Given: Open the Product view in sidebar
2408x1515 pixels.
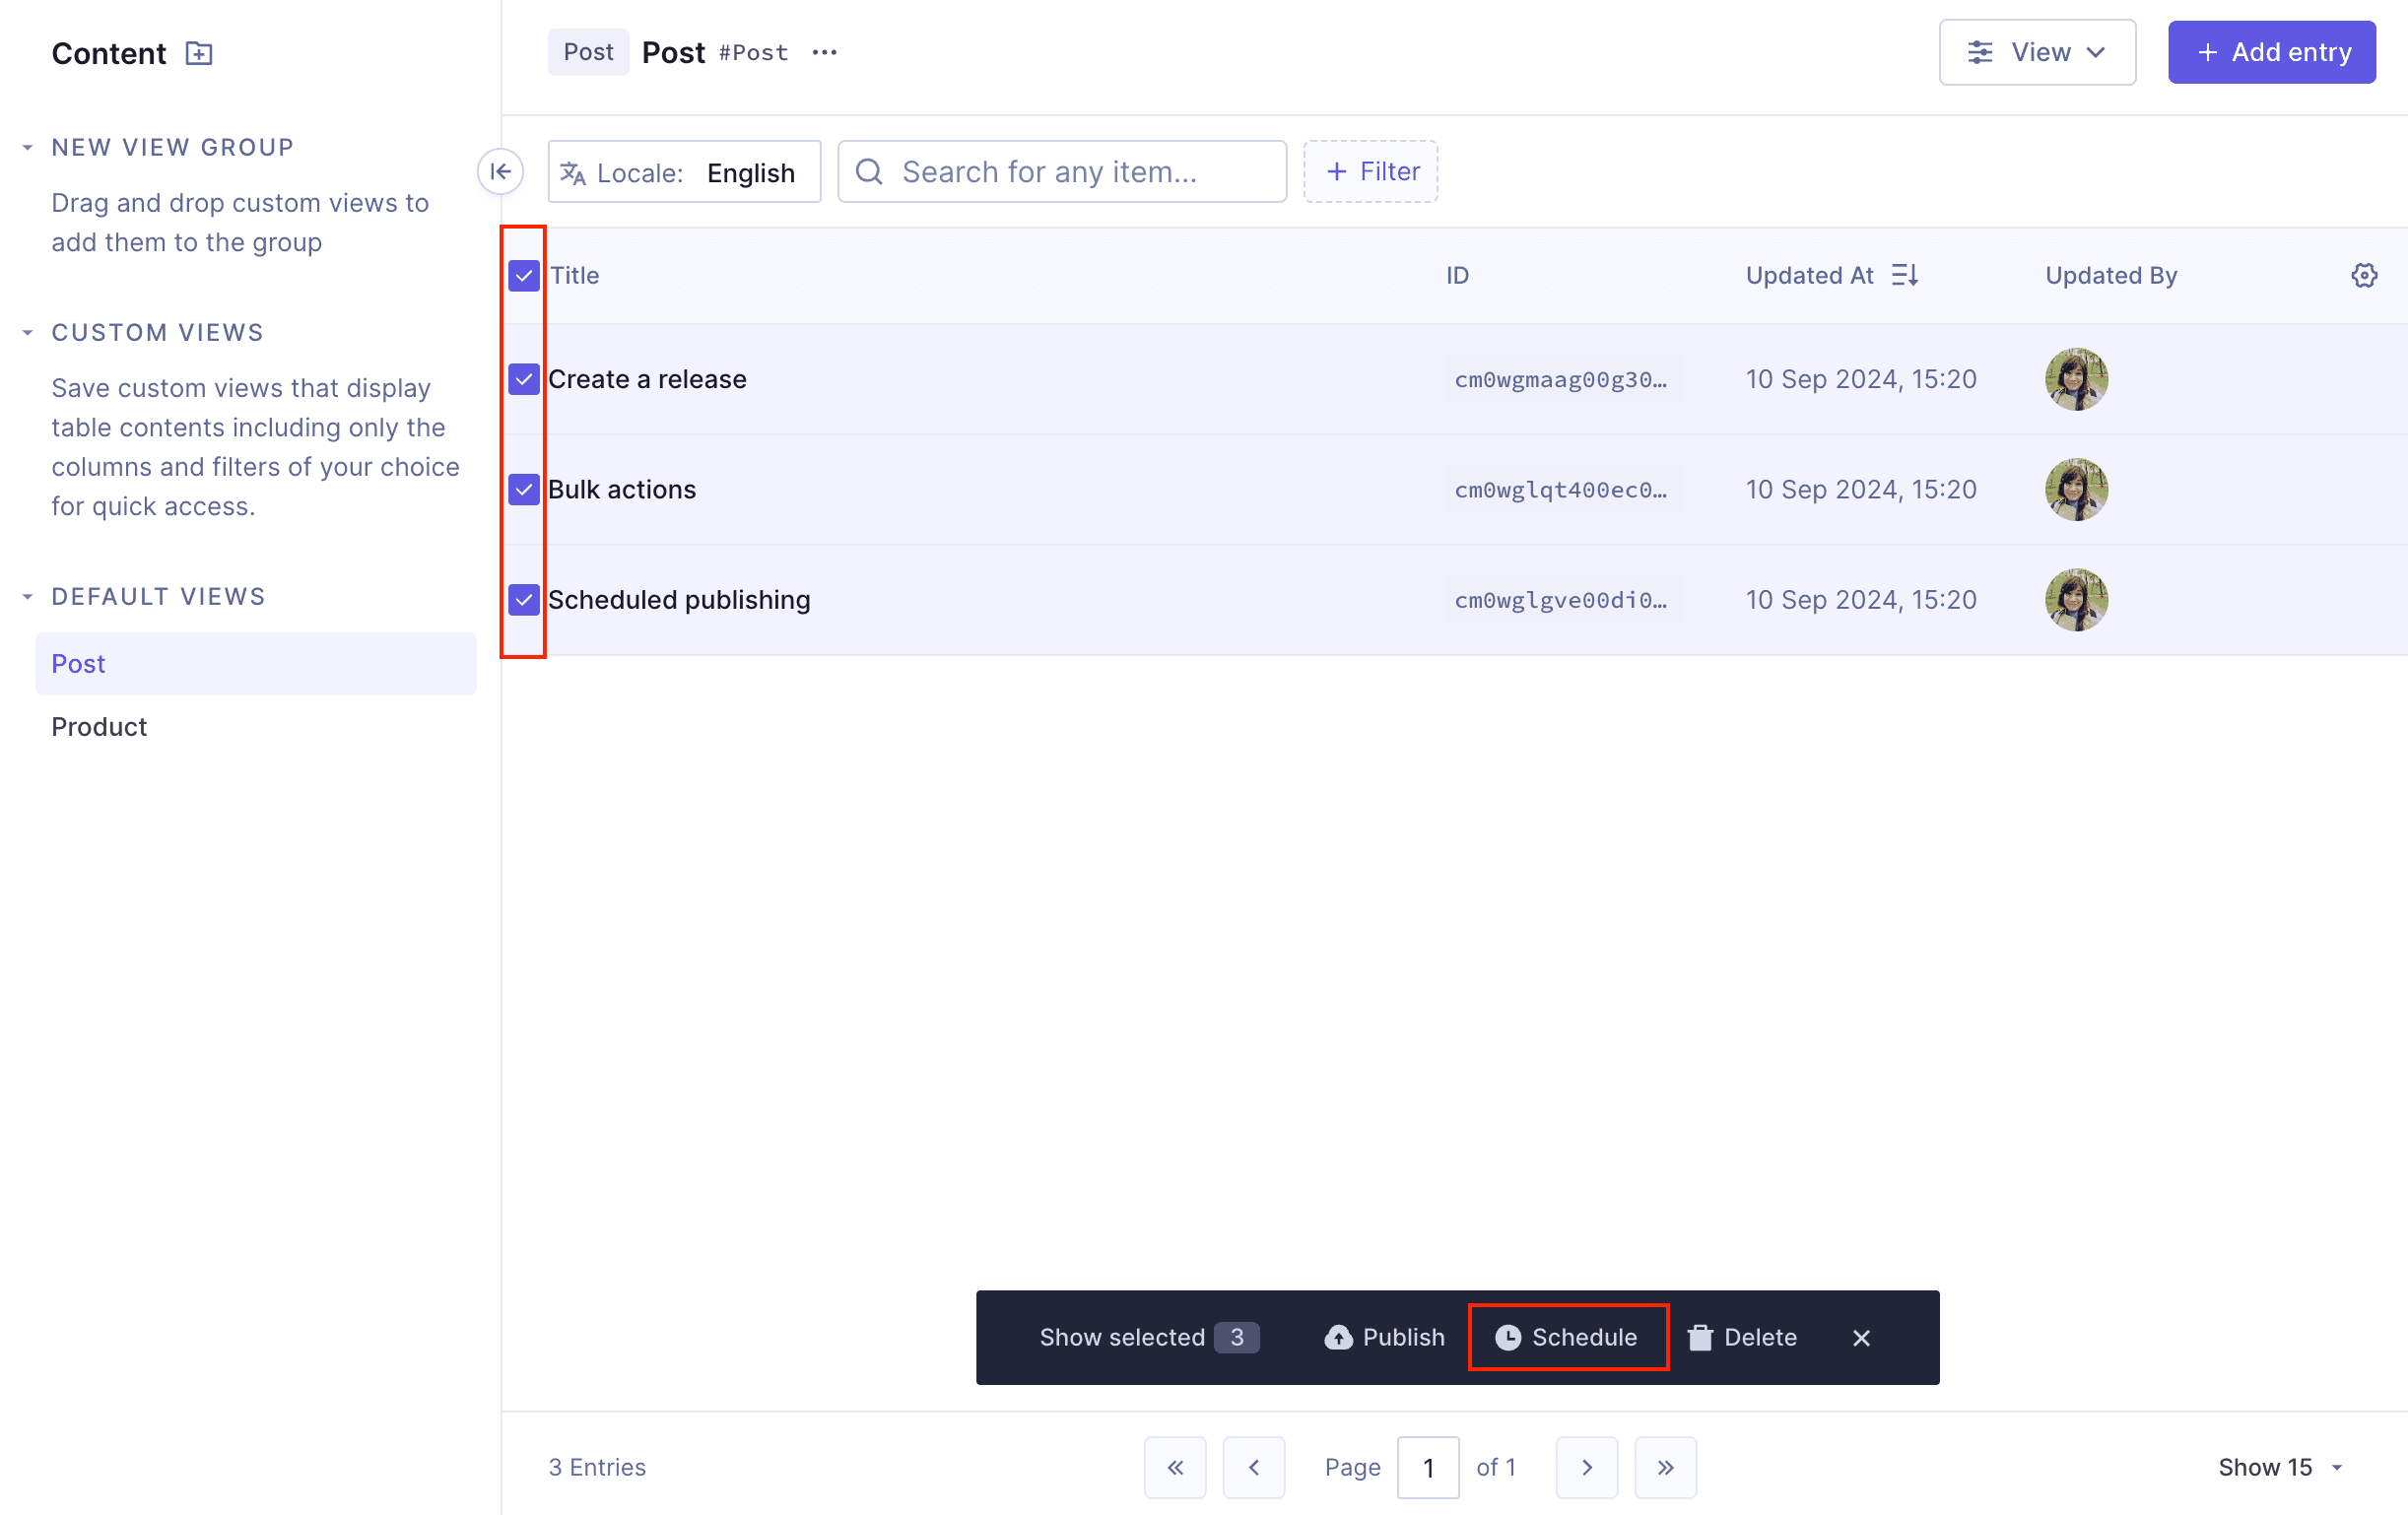Looking at the screenshot, I should (99, 727).
